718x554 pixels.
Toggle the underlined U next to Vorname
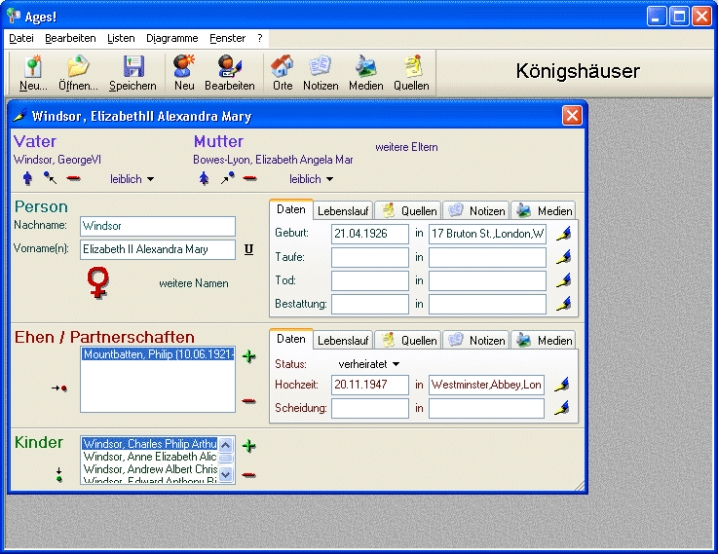(248, 250)
